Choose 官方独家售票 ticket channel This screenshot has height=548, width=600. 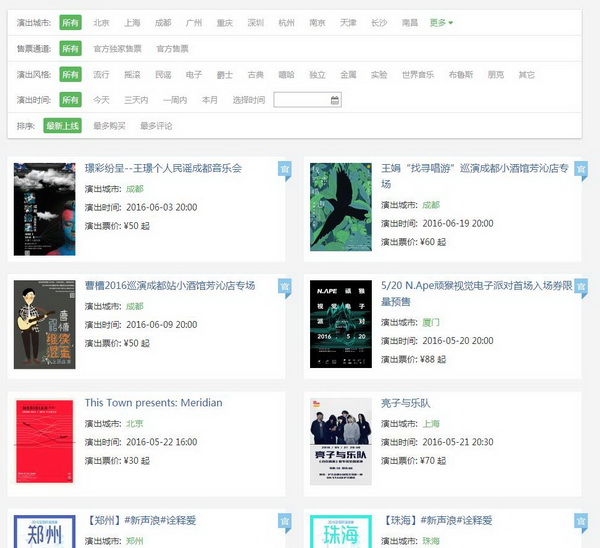point(117,49)
